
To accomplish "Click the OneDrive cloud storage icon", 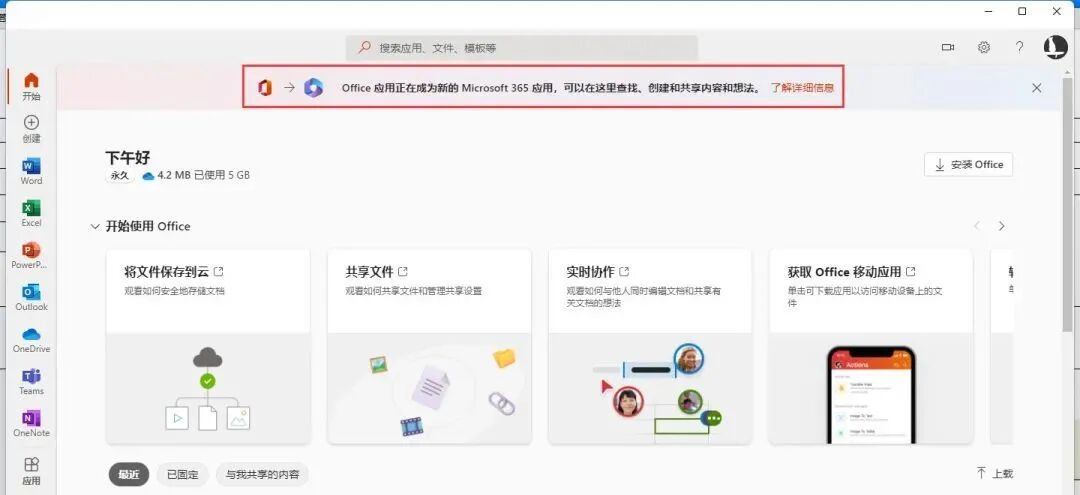I will click(x=148, y=176).
